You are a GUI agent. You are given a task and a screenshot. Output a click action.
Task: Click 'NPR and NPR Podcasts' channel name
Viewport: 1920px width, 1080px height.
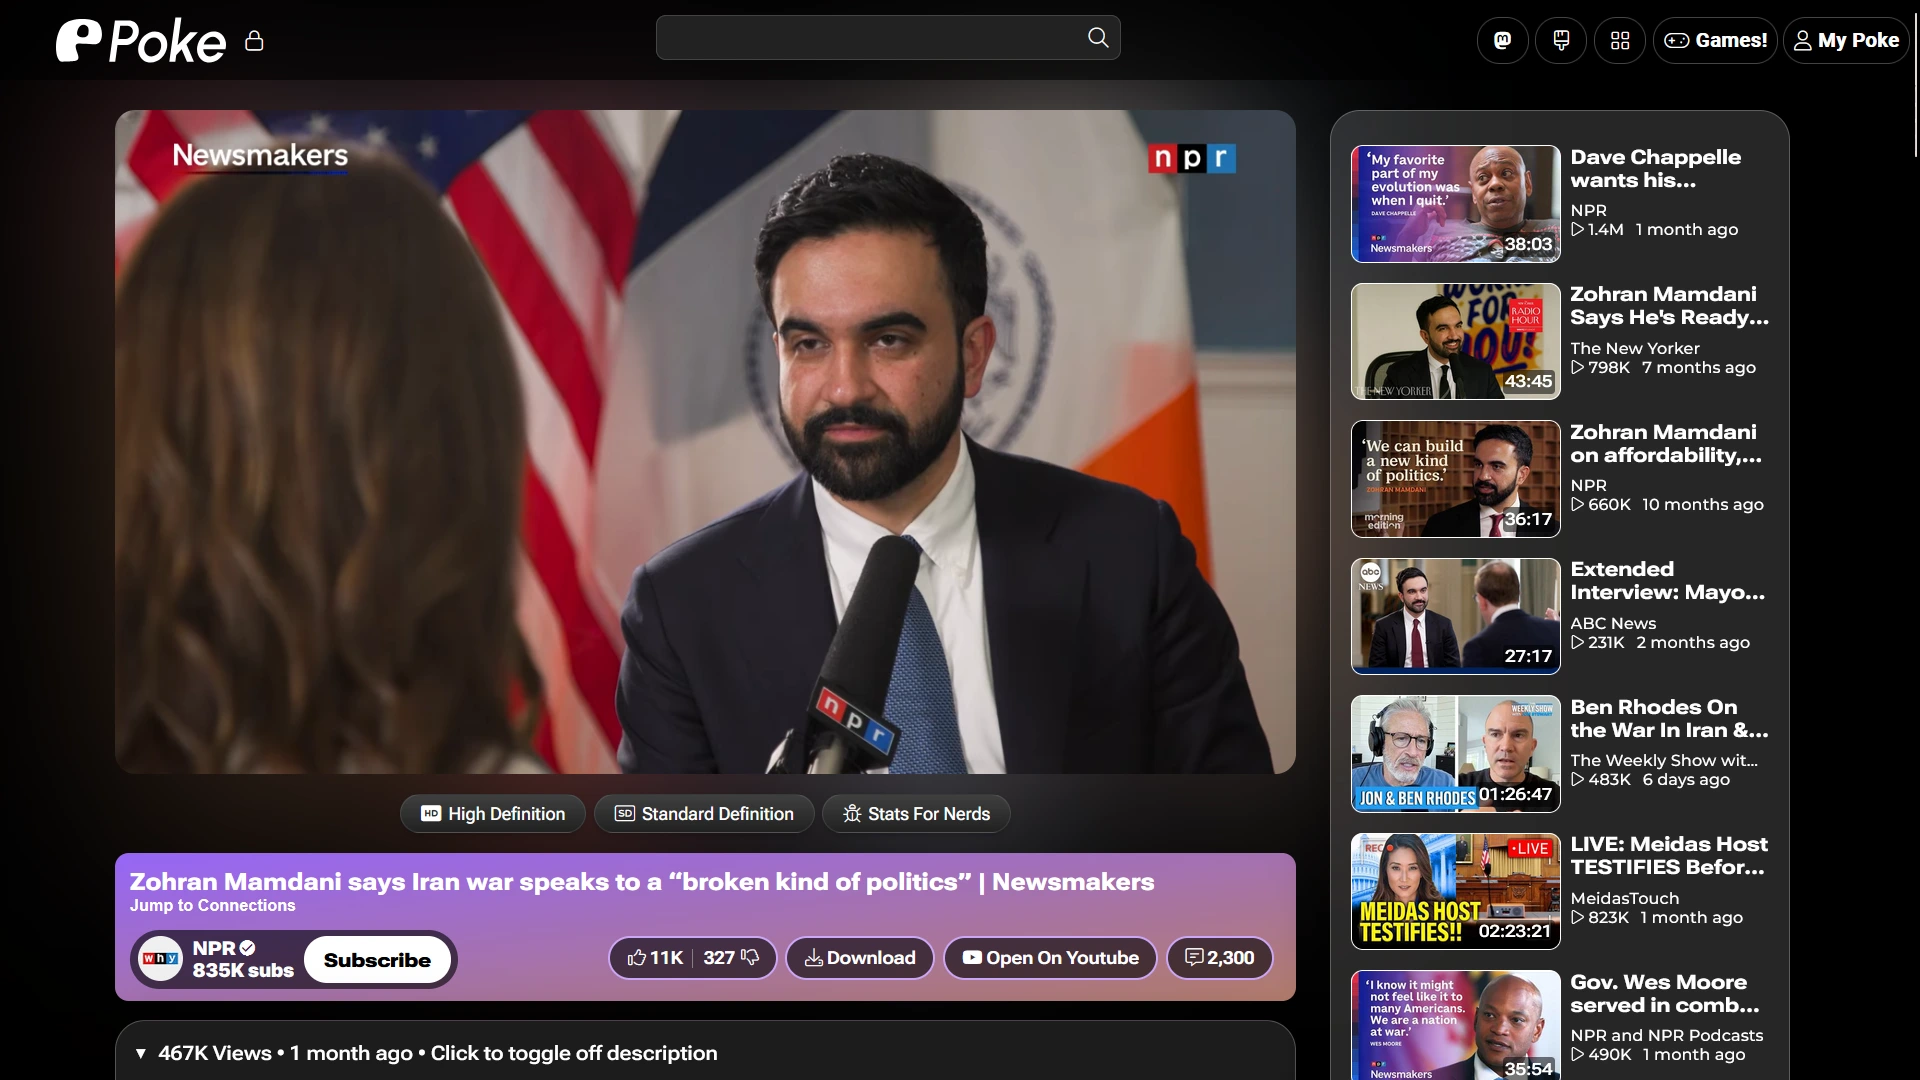click(x=1666, y=1035)
